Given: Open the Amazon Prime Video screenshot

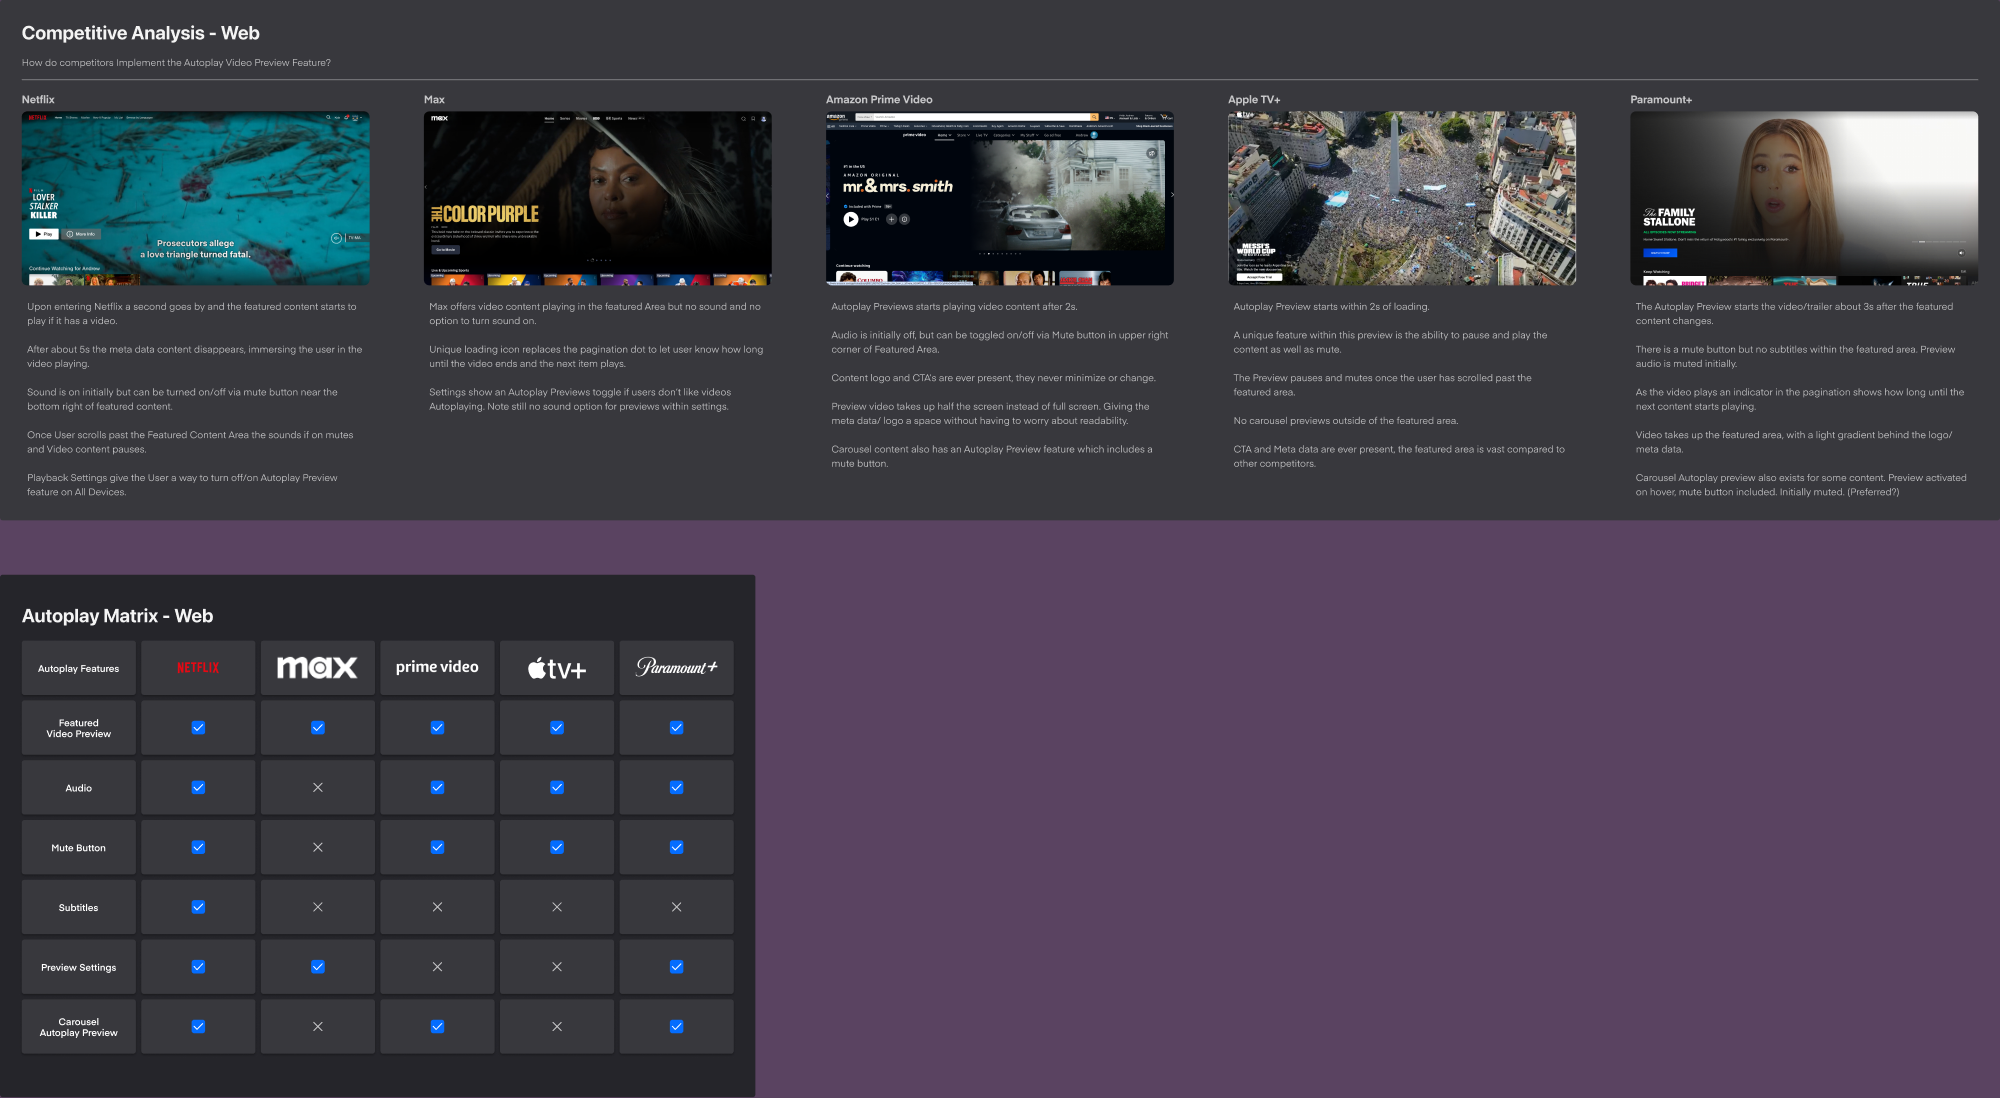Looking at the screenshot, I should coord(1000,198).
